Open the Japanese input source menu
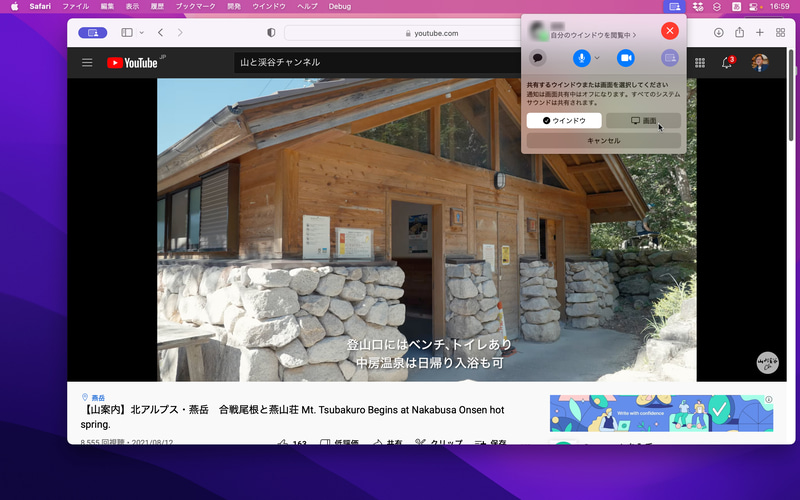800x500 pixels. [736, 7]
